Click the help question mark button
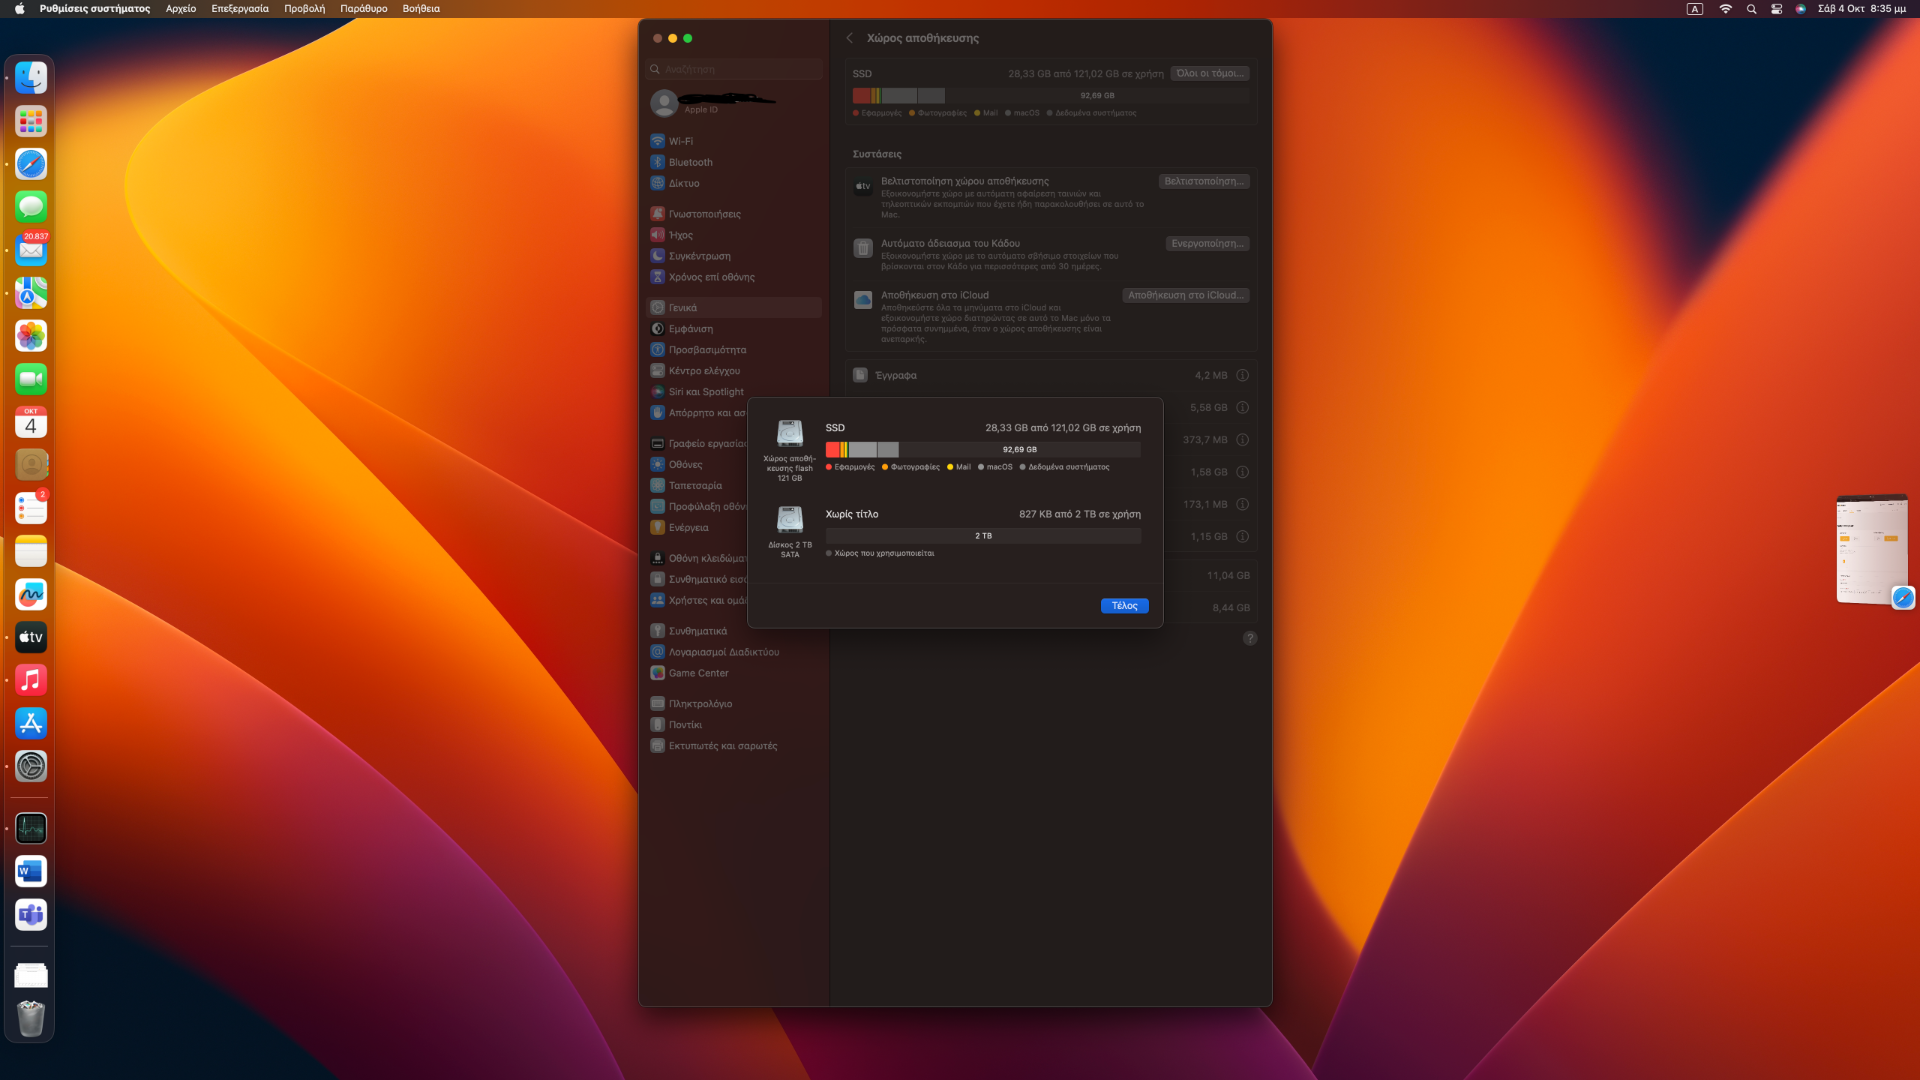The image size is (1920, 1080). [x=1249, y=638]
